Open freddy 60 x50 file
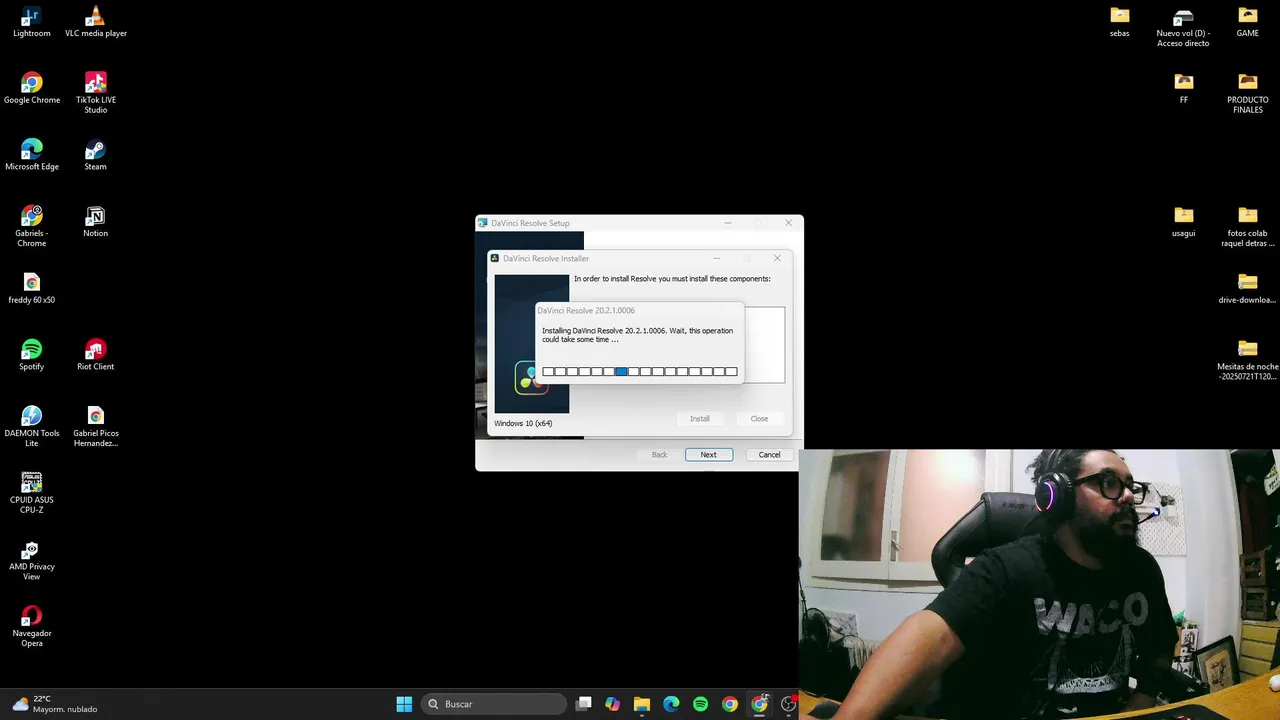1280x720 pixels. tap(31, 289)
